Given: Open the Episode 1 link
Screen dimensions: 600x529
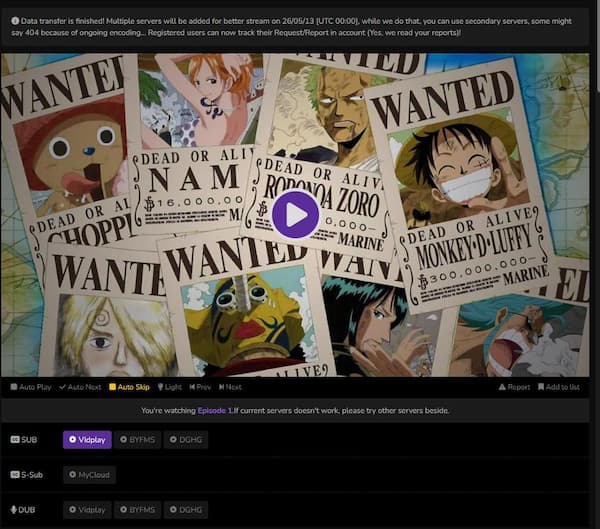Looking at the screenshot, I should (x=215, y=411).
